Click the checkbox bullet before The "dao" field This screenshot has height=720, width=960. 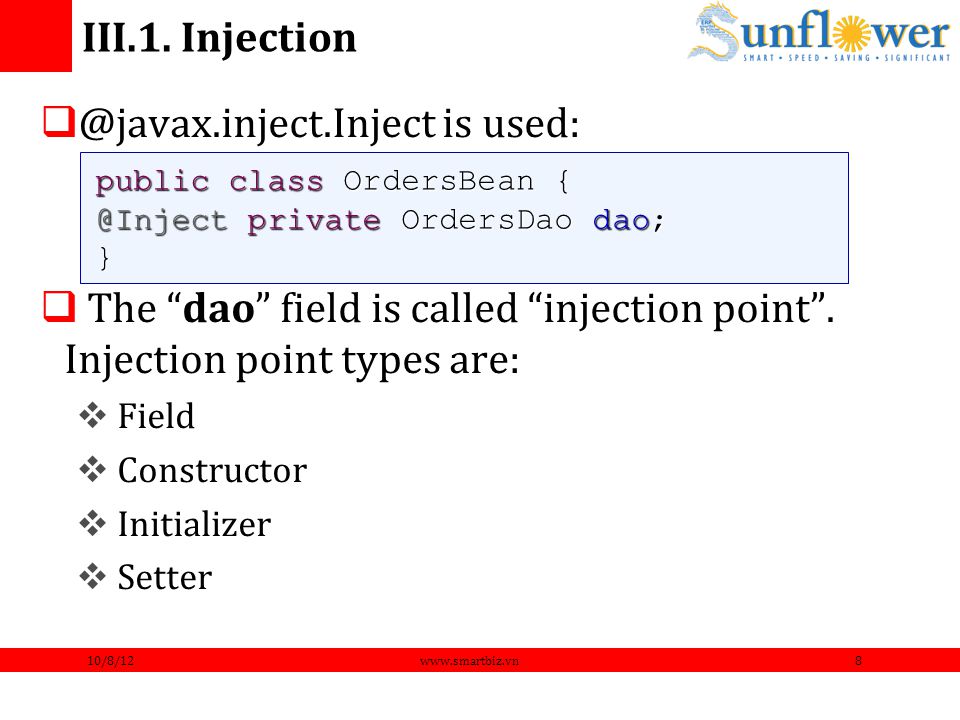pos(59,306)
